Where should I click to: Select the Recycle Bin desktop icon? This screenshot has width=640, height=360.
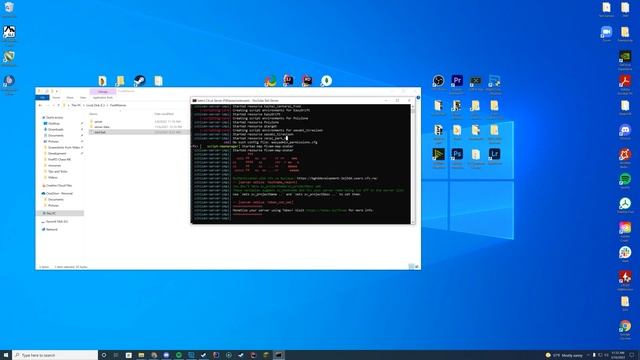coord(9,7)
